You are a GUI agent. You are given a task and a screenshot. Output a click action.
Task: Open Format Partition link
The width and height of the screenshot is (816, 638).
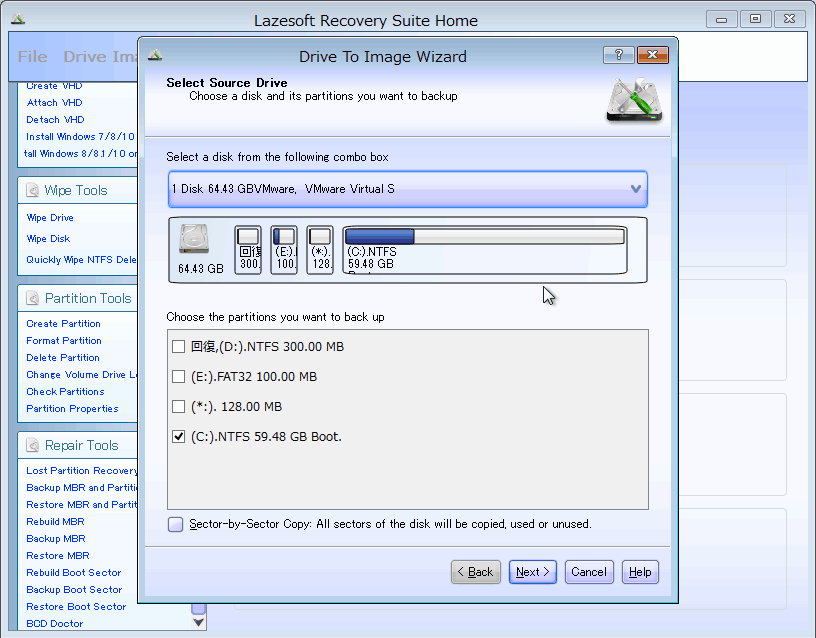pos(64,341)
